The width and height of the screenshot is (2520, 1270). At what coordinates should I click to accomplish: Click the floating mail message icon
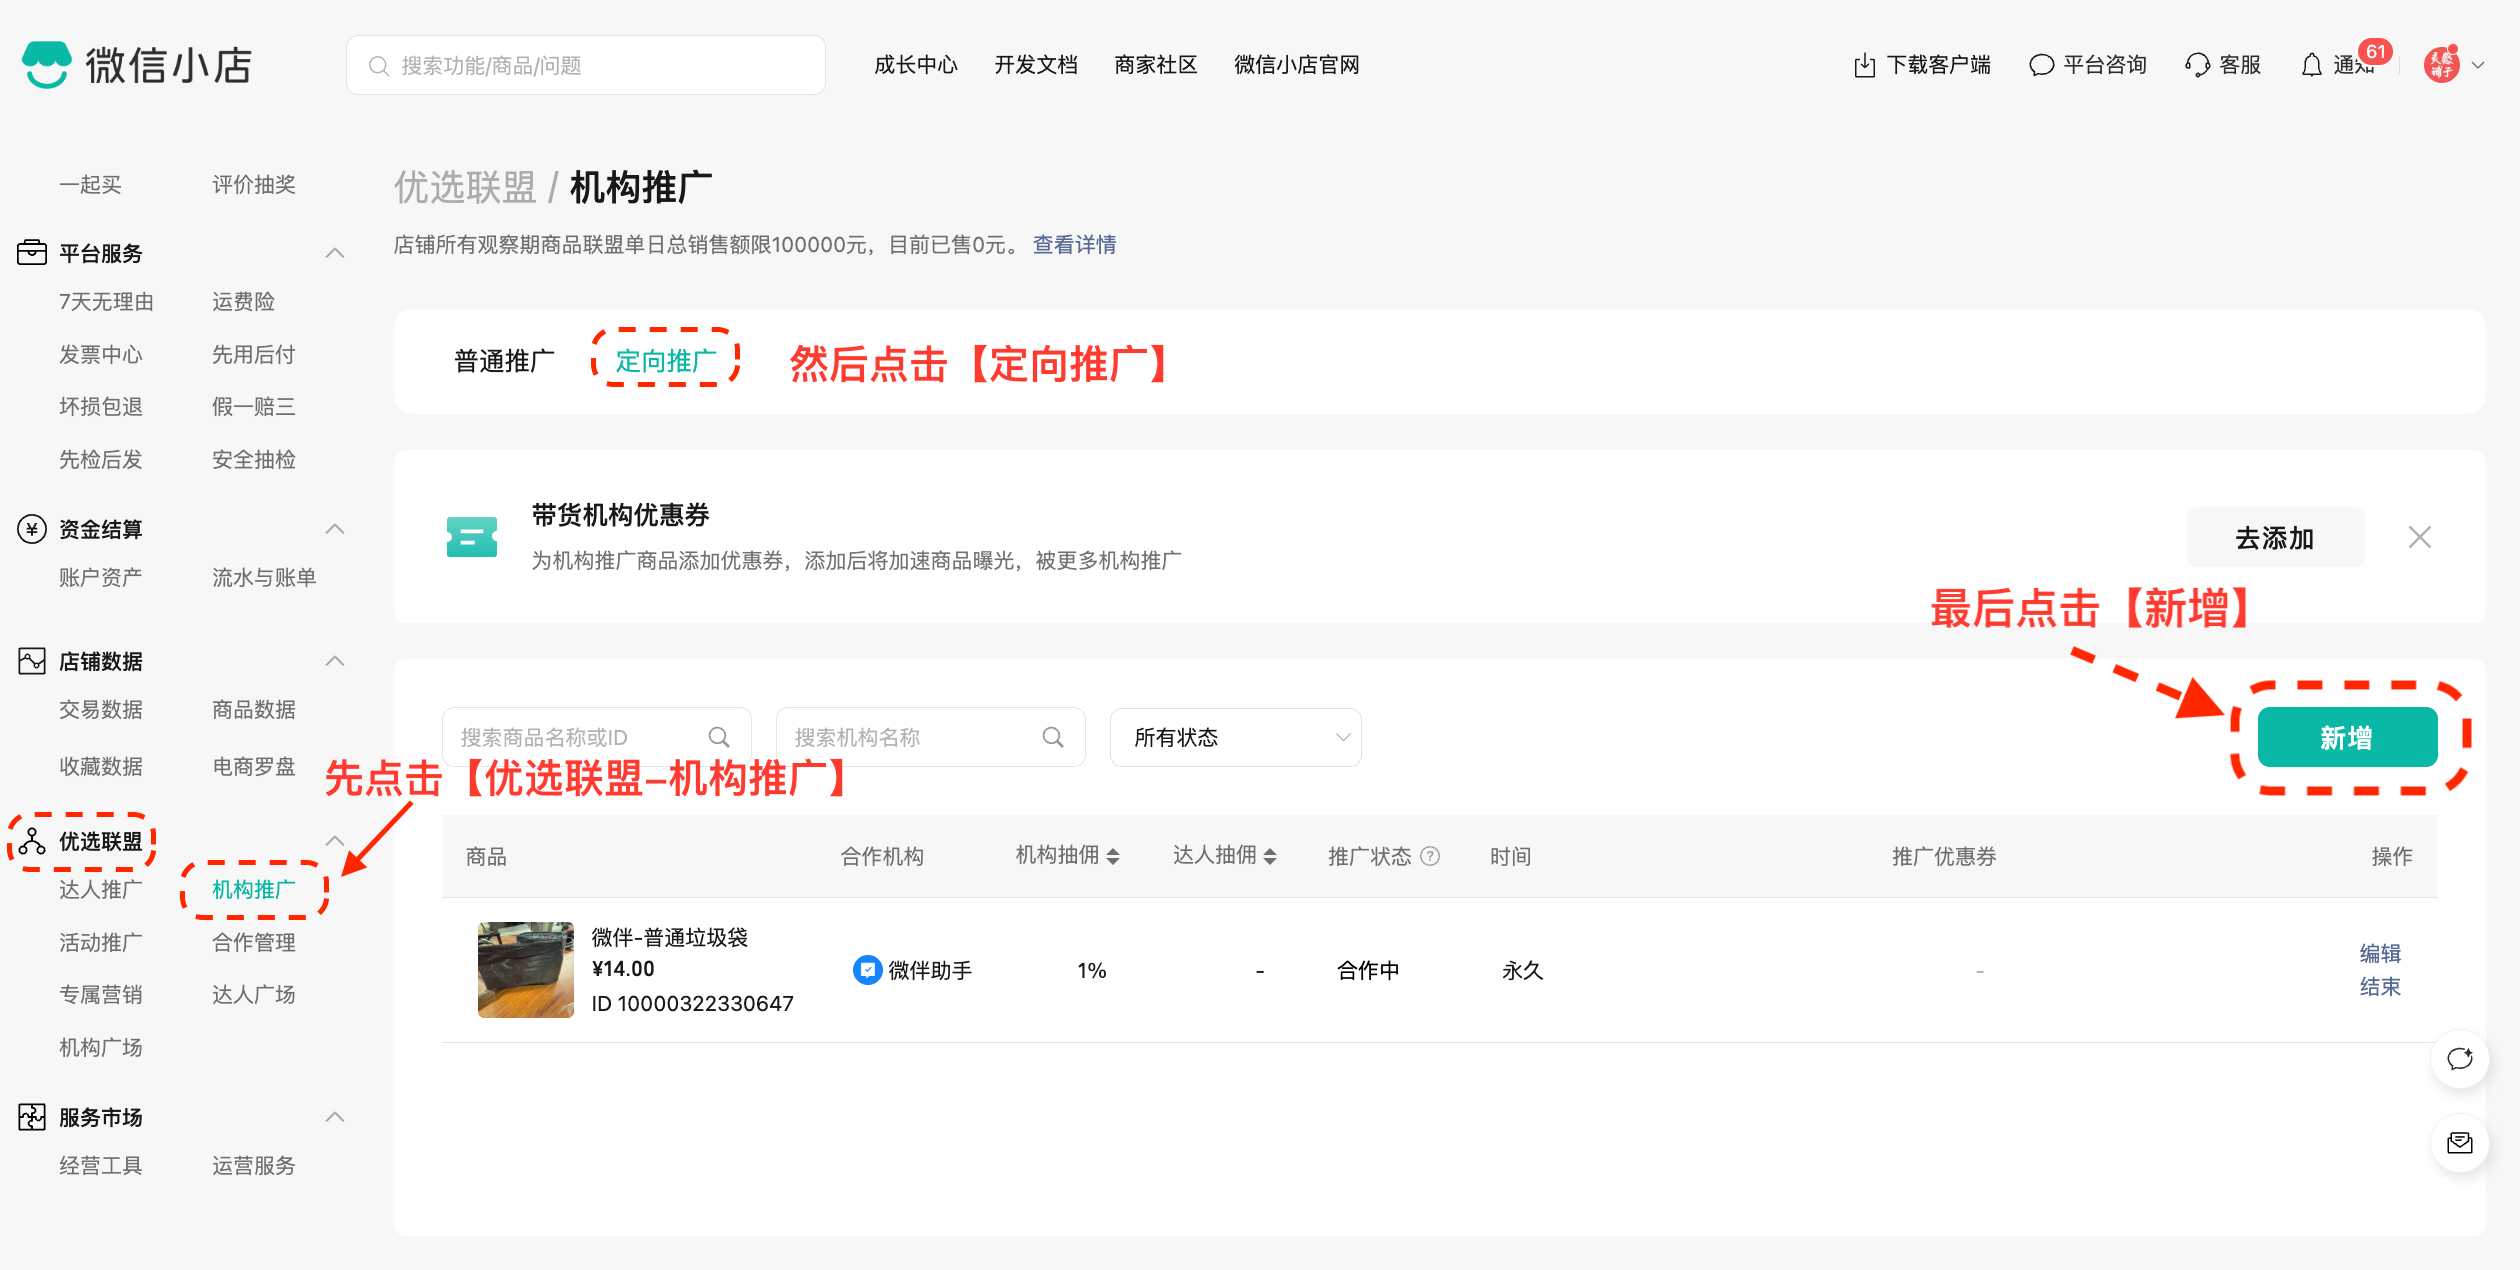[x=2459, y=1143]
